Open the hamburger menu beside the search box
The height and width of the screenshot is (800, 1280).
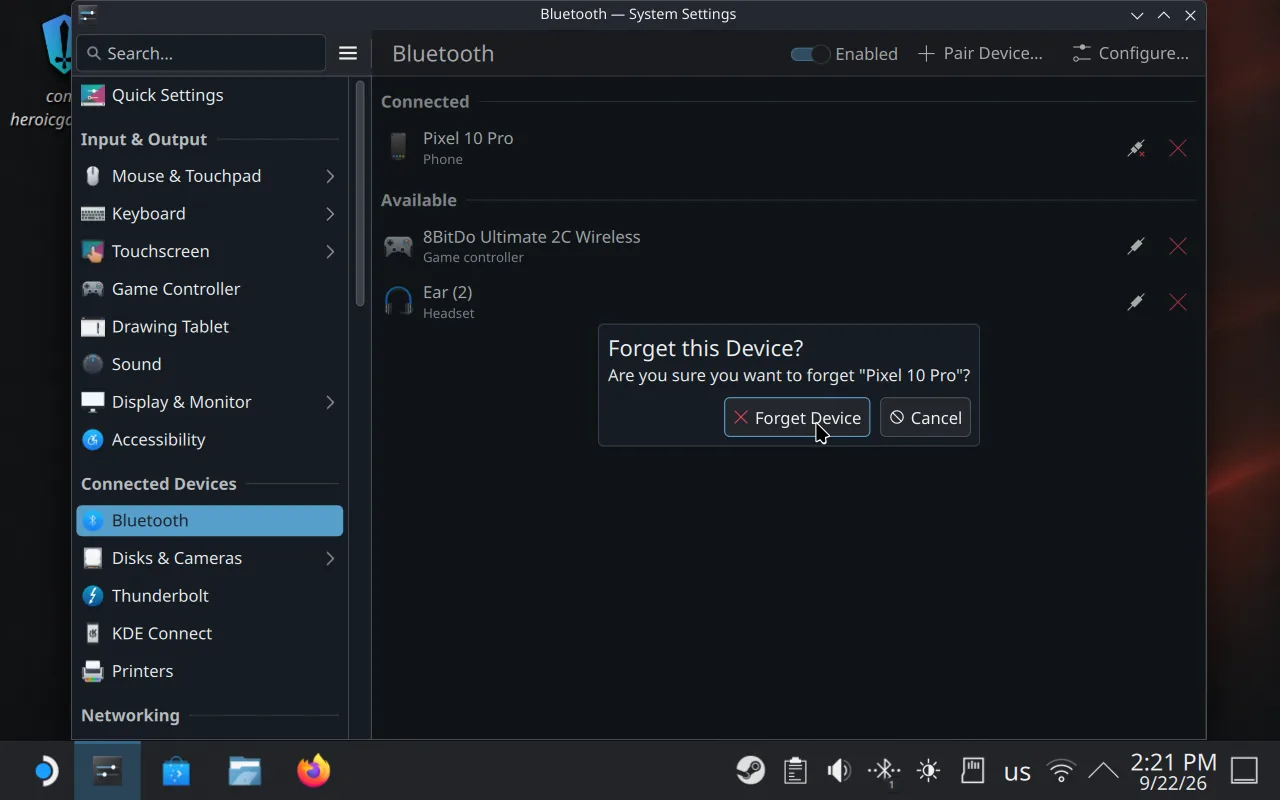click(348, 53)
